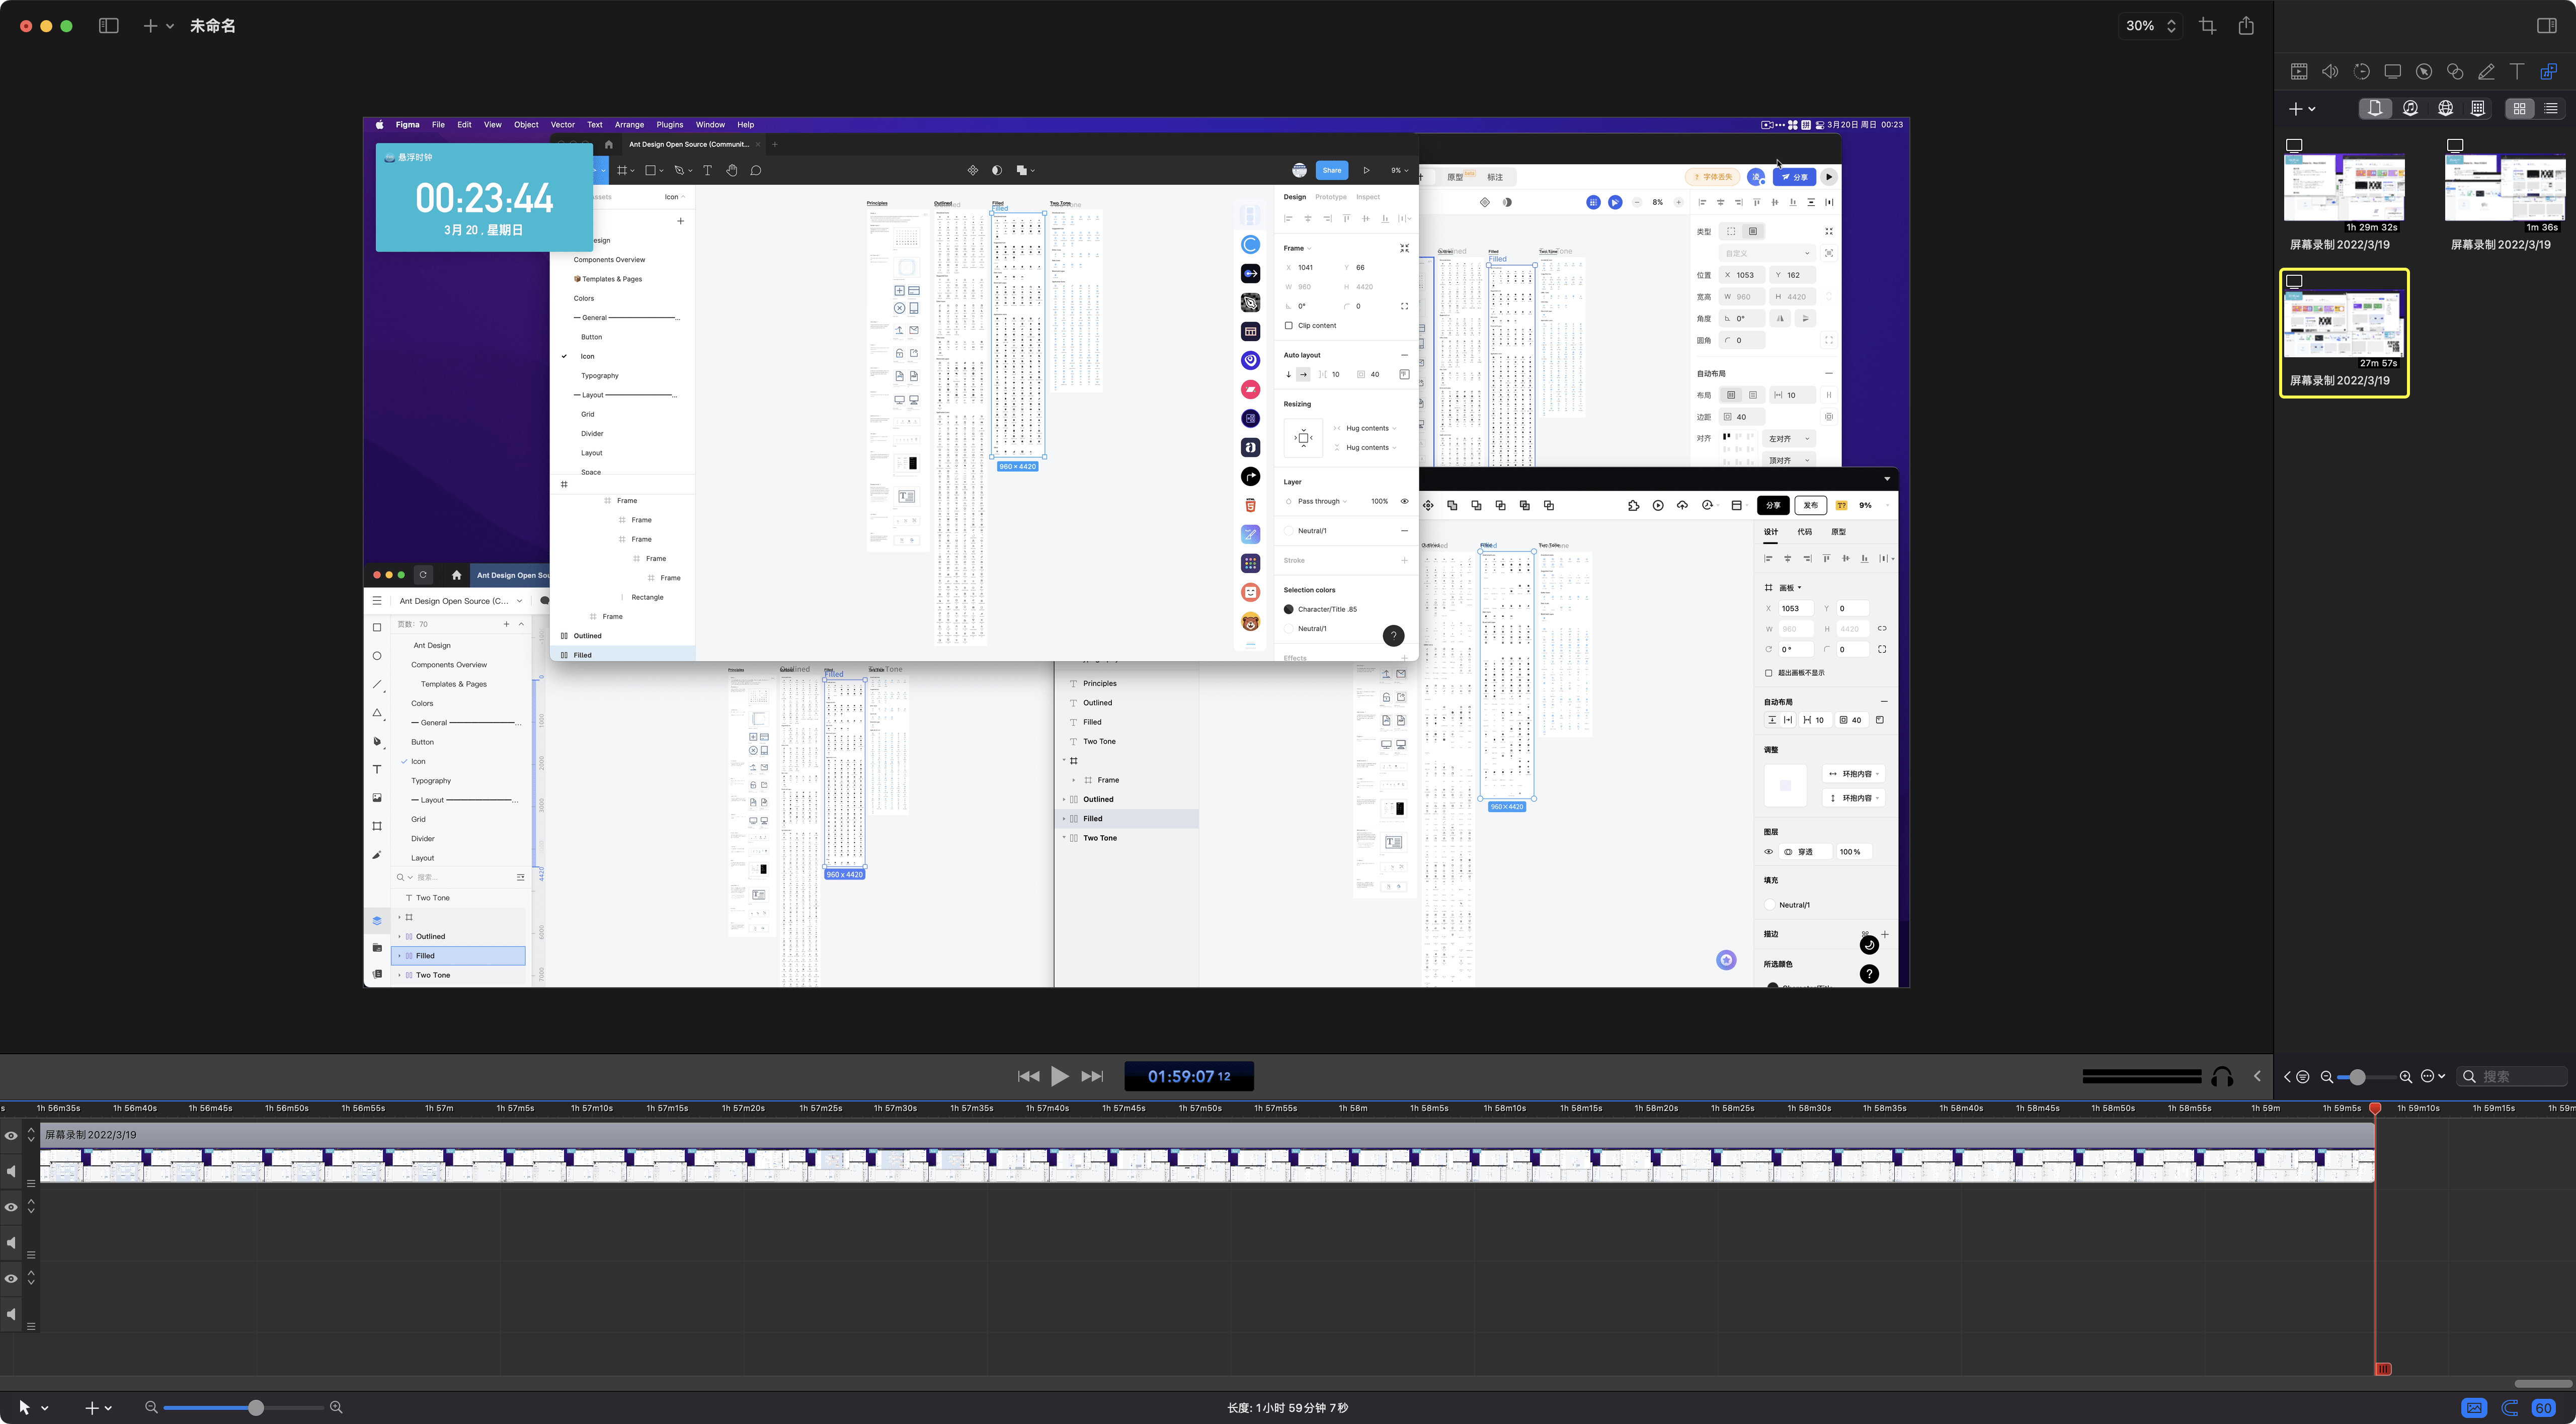The height and width of the screenshot is (1424, 2576).
Task: Select the canvas crop tool icon
Action: click(2208, 26)
